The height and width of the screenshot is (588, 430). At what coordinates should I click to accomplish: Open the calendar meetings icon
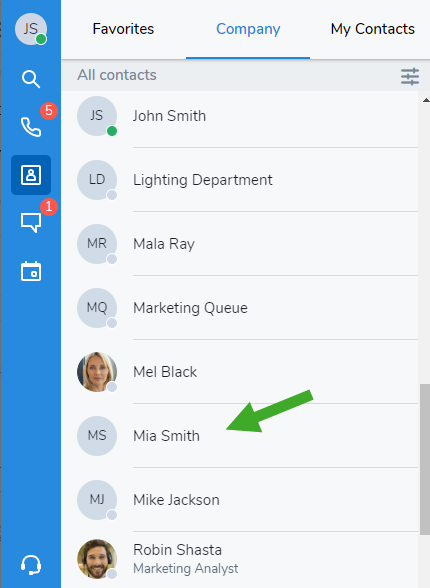pyautogui.click(x=31, y=271)
